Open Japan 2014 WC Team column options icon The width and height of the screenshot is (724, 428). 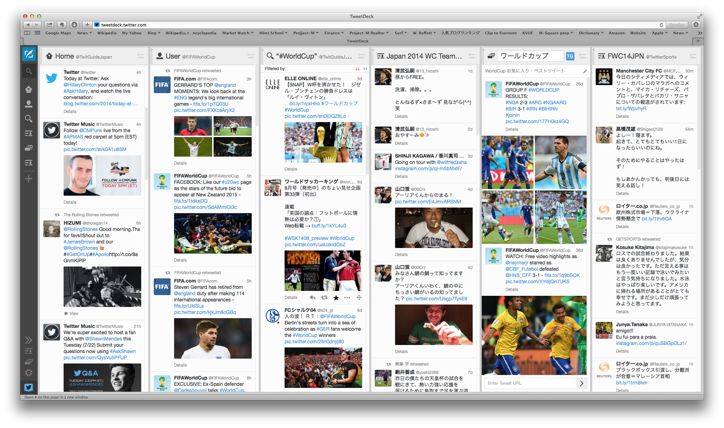point(471,56)
